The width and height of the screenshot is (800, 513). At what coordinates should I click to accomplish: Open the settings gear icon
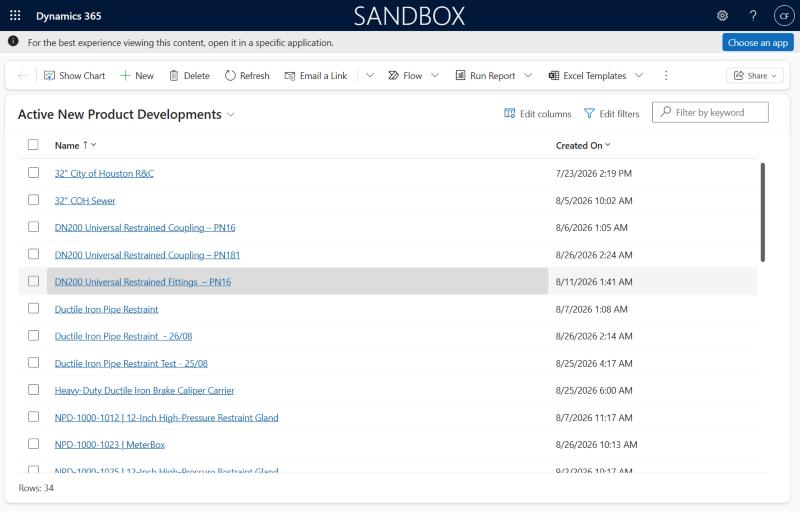tap(722, 16)
